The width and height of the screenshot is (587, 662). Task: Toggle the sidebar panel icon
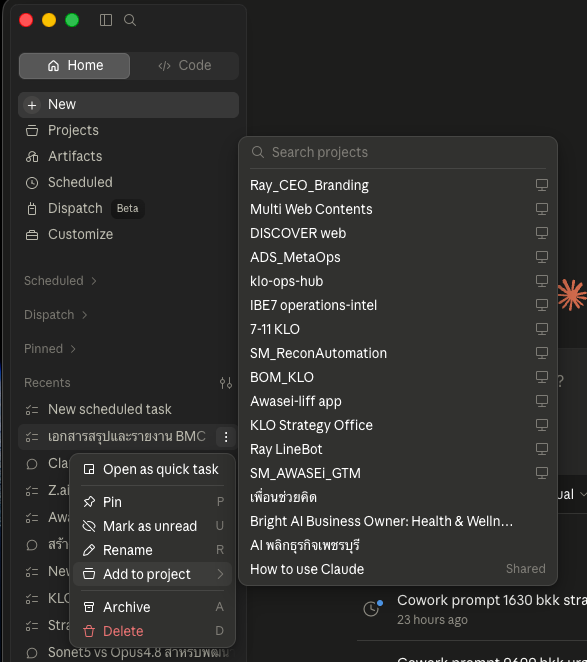coord(106,20)
